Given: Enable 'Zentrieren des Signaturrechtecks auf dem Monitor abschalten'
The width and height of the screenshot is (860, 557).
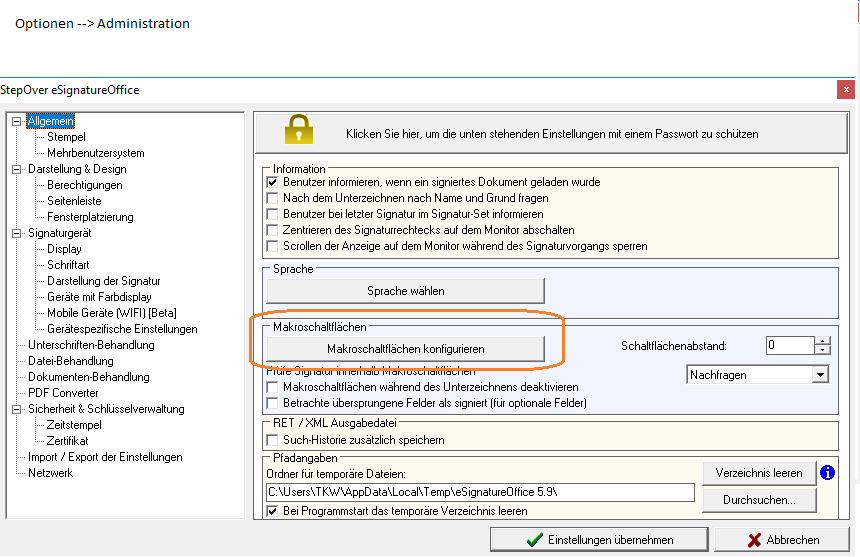Looking at the screenshot, I should point(272,230).
